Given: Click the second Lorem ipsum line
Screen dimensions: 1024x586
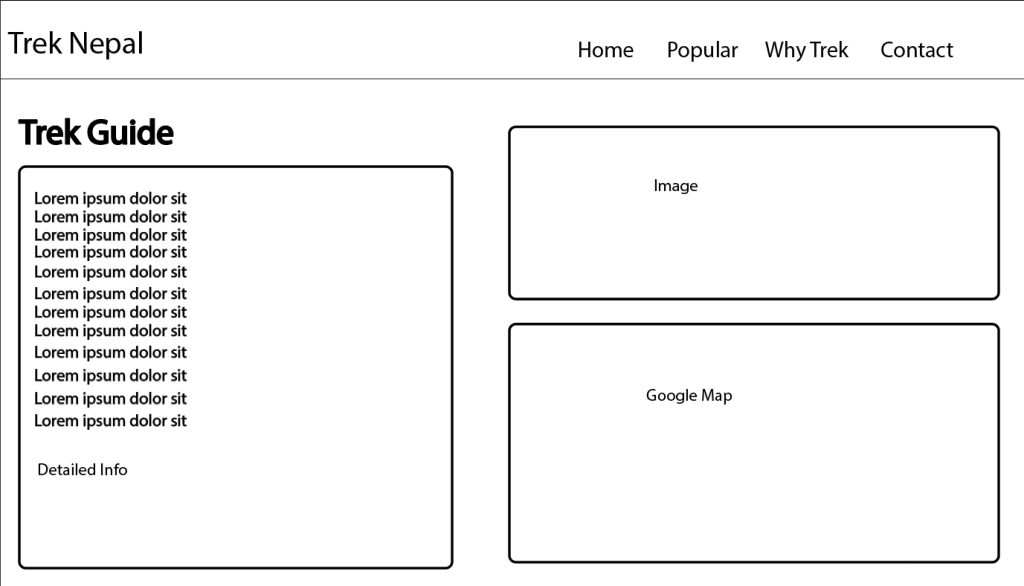Looking at the screenshot, I should [x=110, y=217].
